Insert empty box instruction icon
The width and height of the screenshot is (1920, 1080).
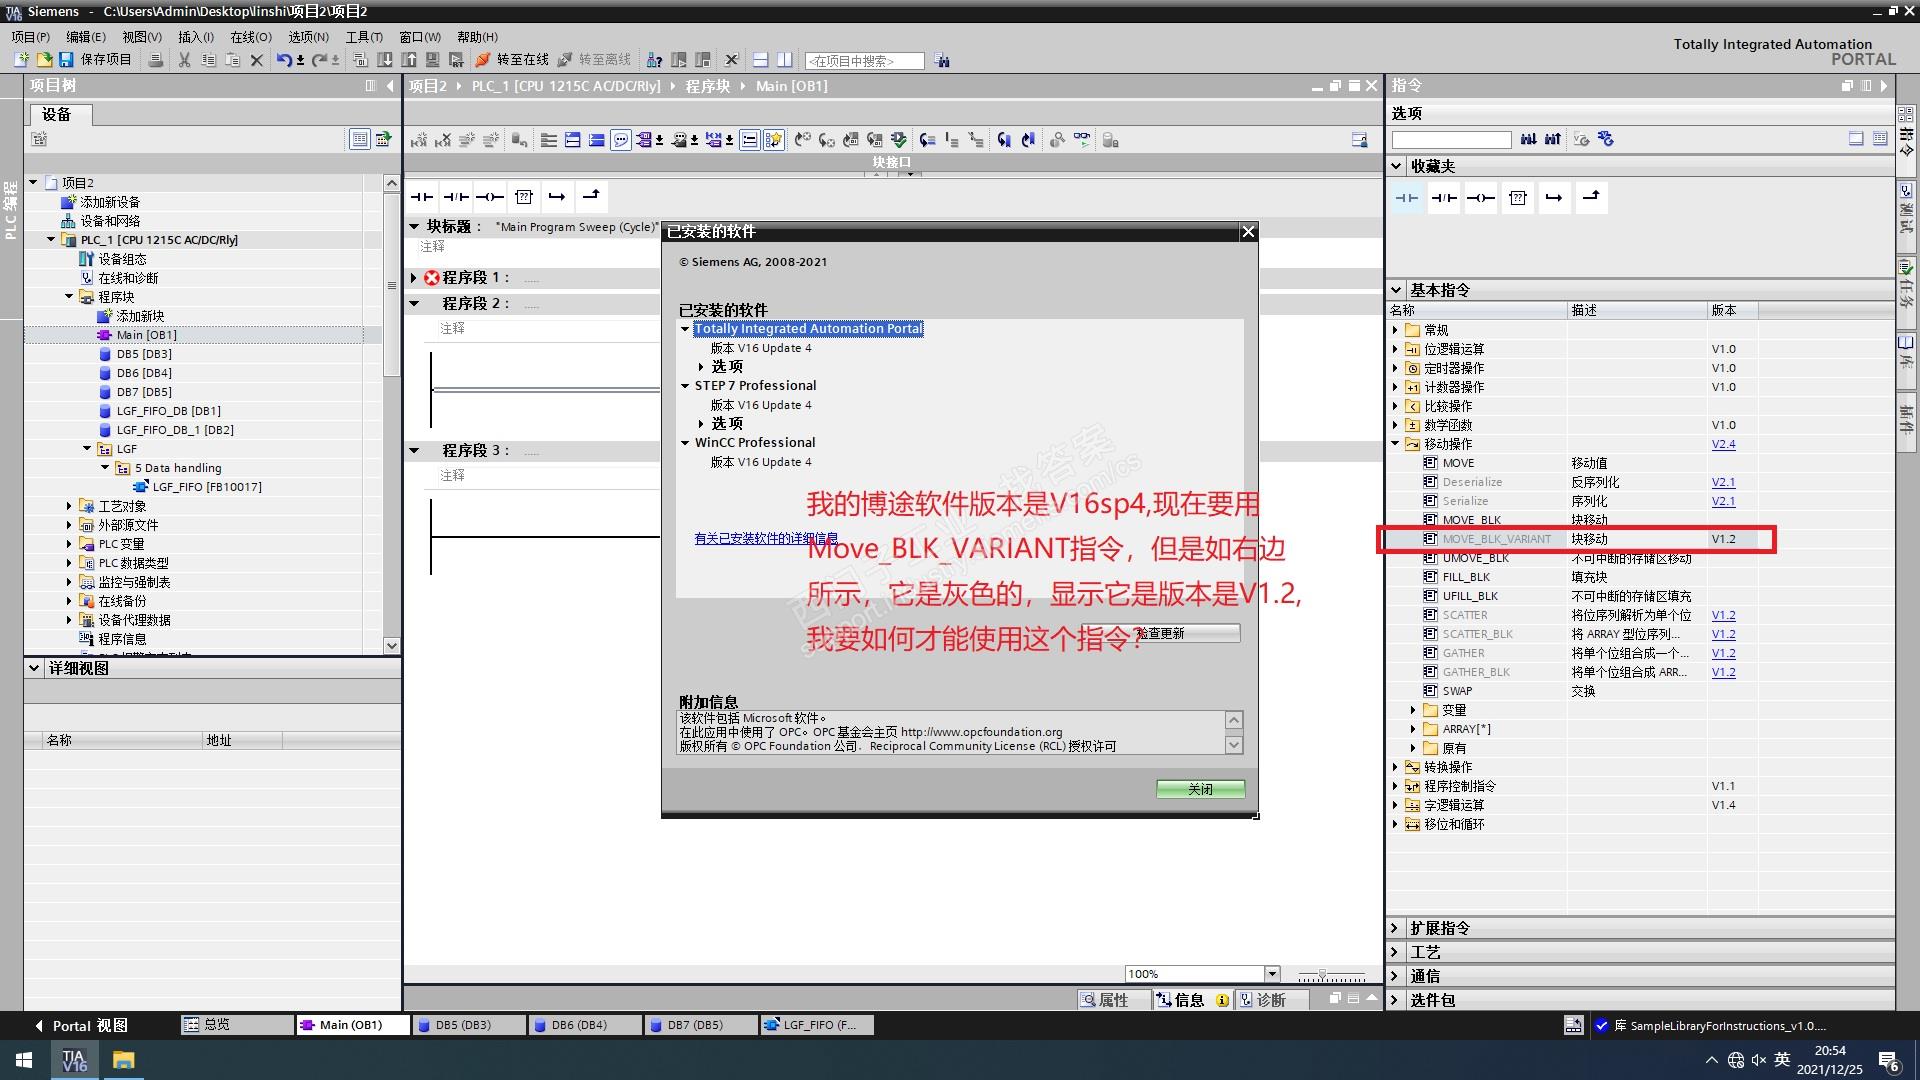coord(523,197)
